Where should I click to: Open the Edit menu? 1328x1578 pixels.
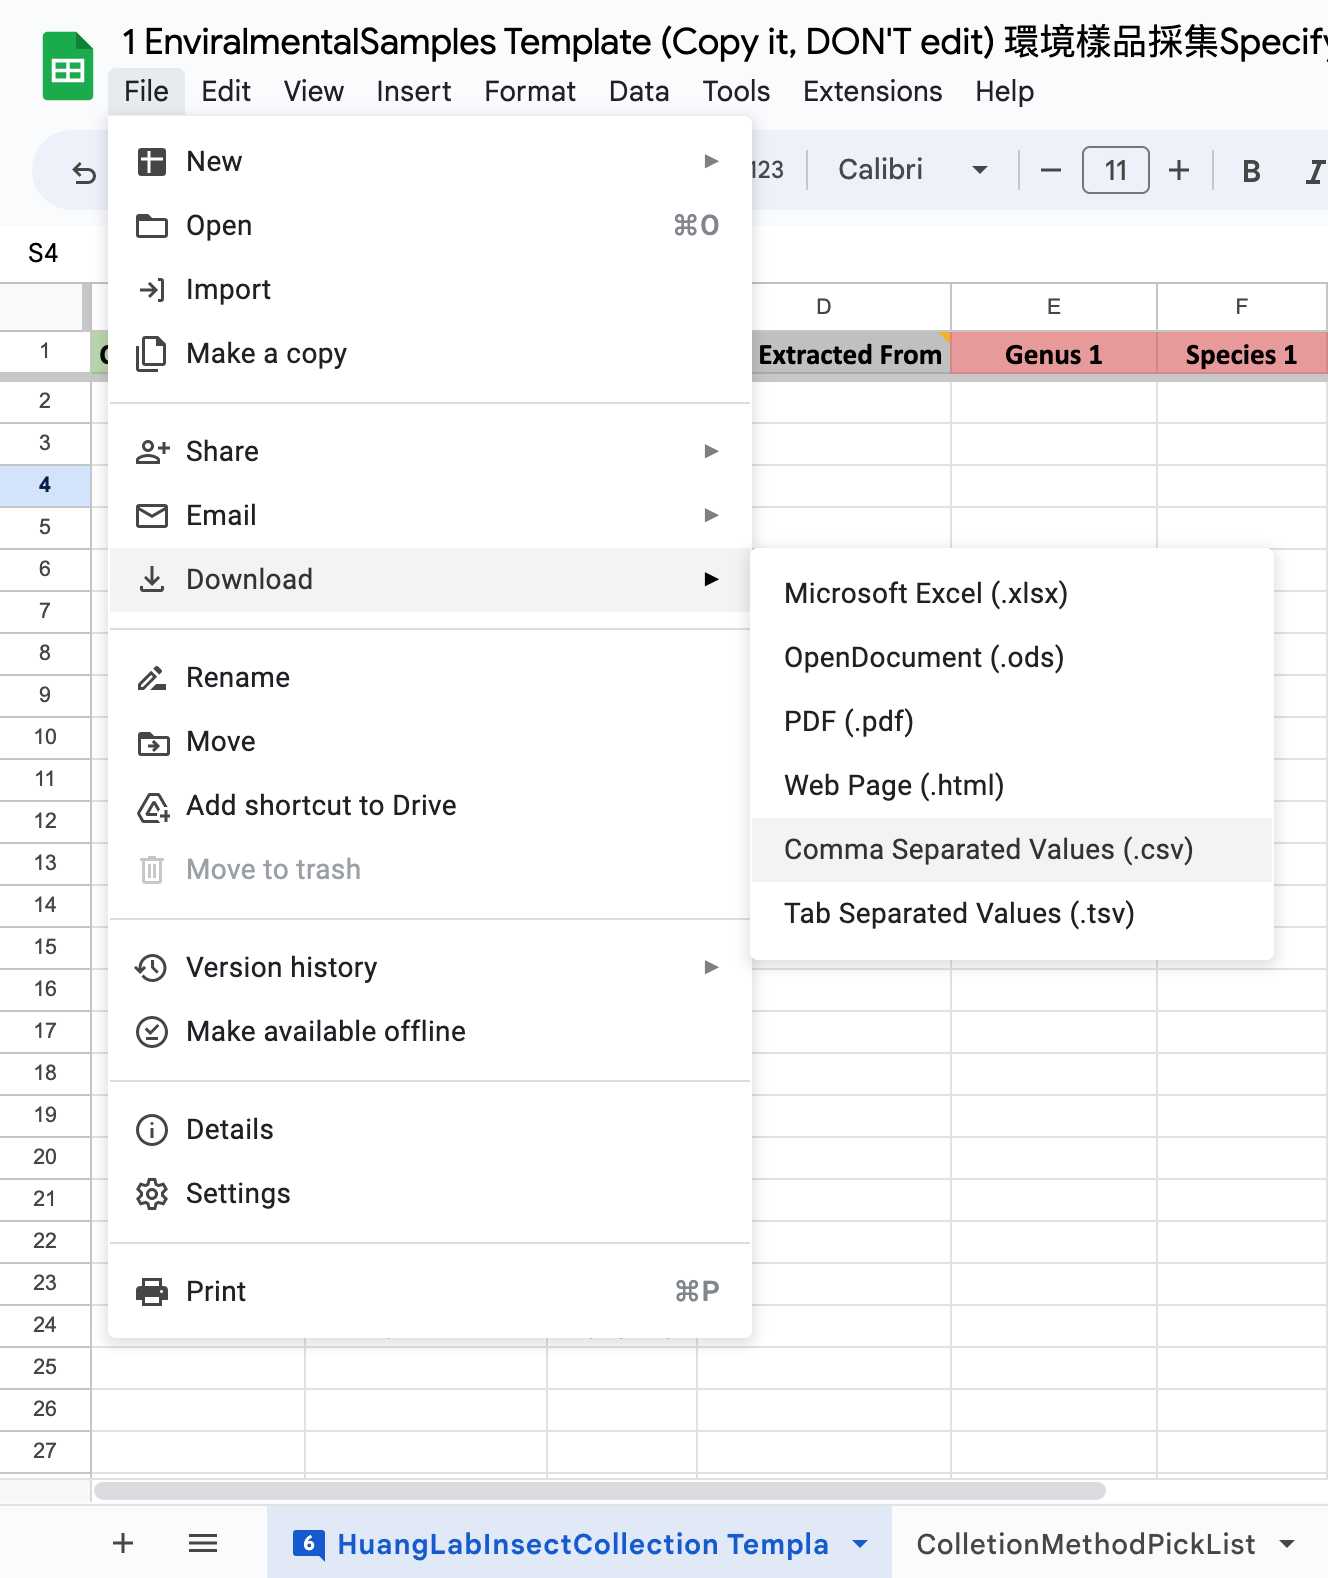tap(226, 91)
